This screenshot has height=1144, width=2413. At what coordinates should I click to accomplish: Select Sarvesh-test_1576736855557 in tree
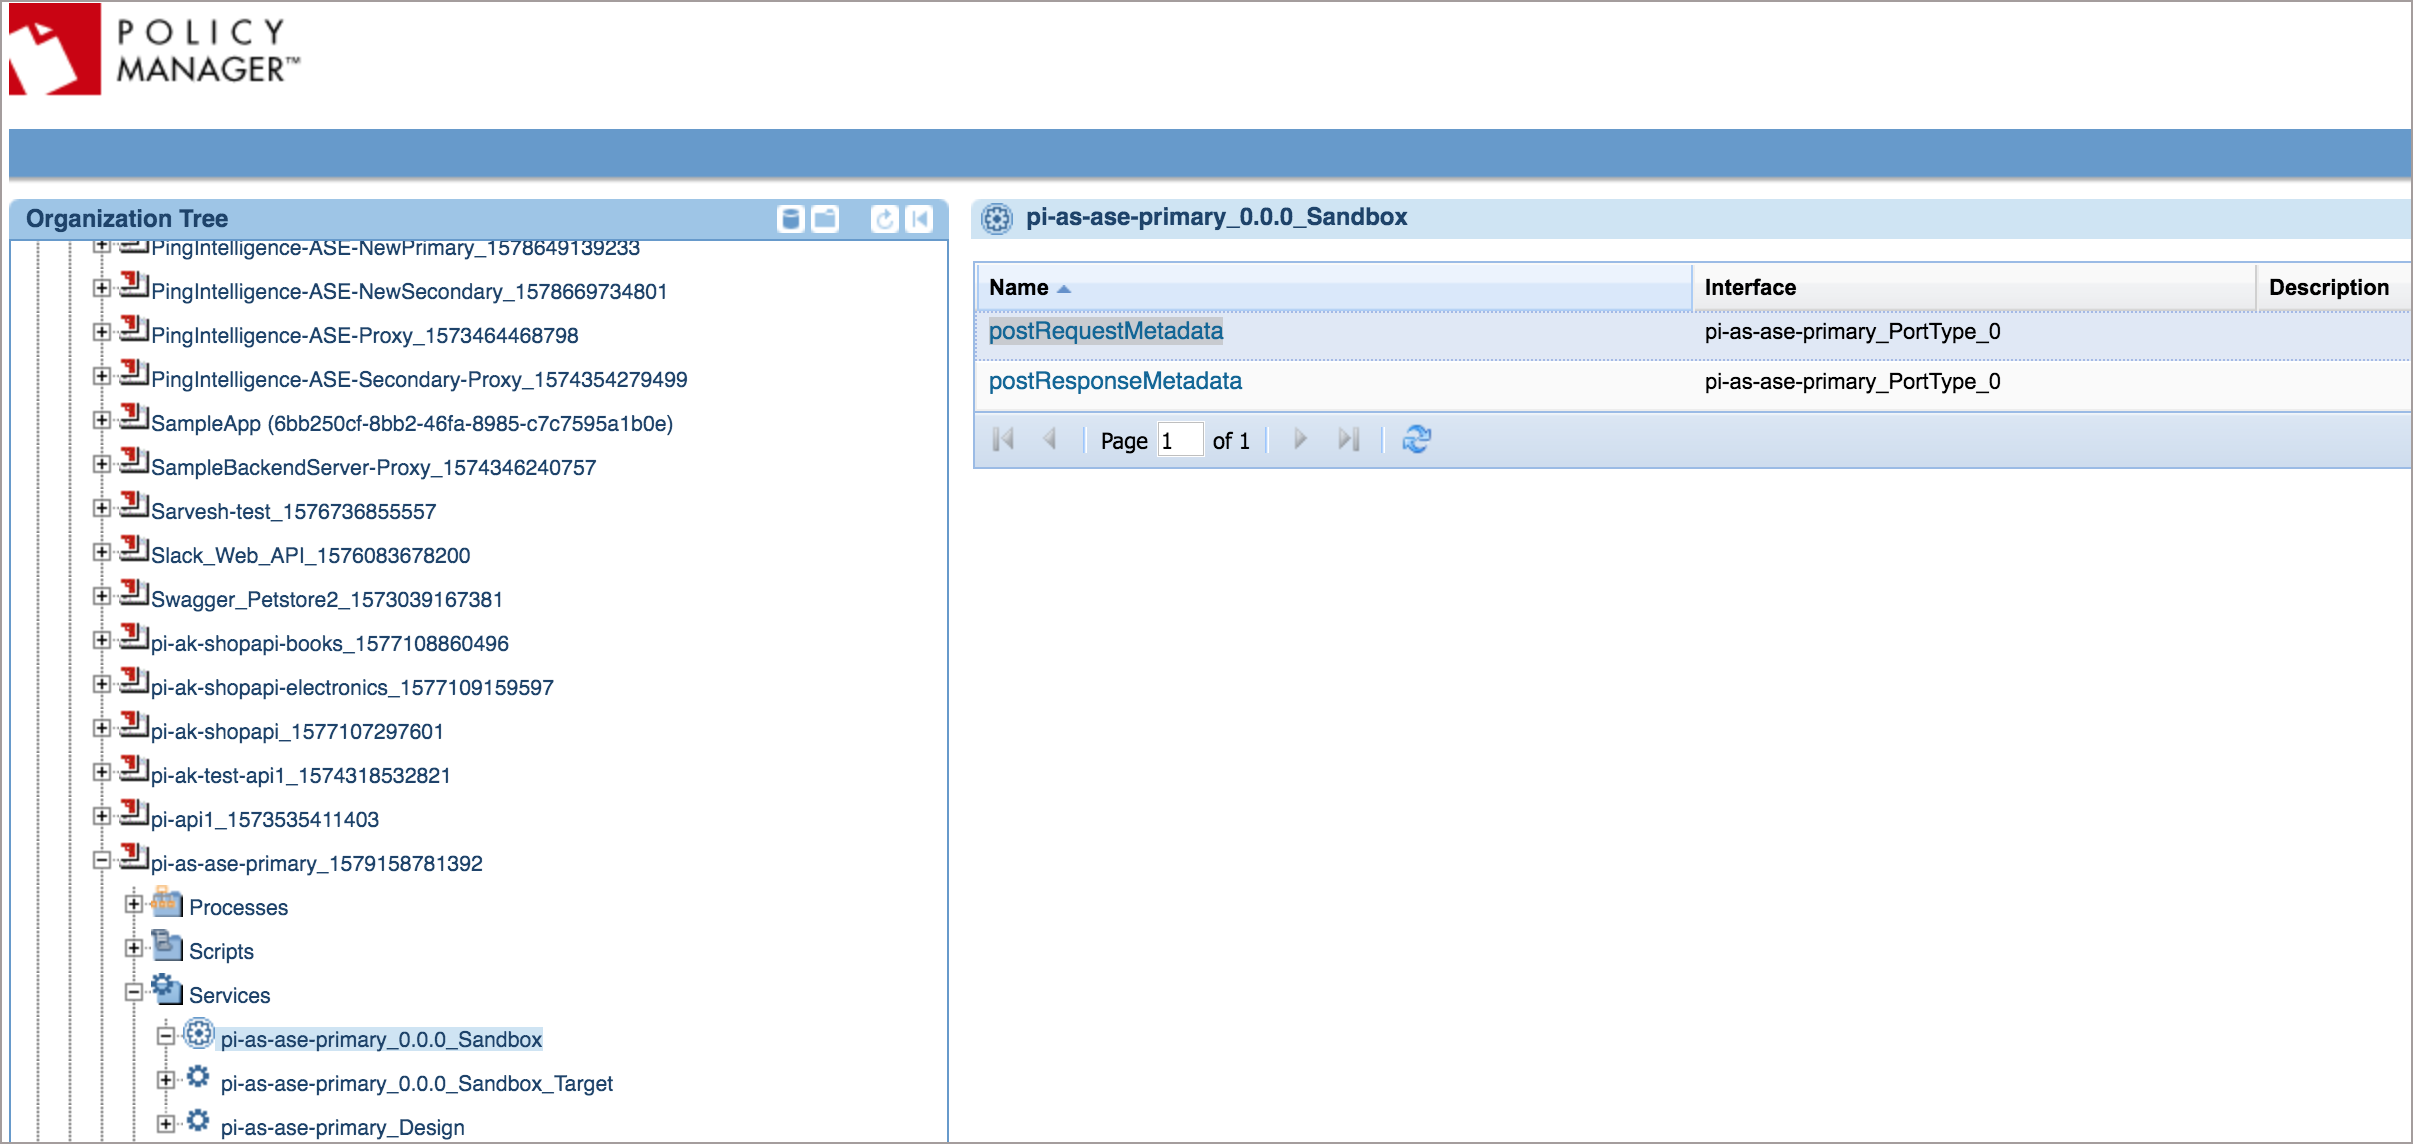point(294,512)
